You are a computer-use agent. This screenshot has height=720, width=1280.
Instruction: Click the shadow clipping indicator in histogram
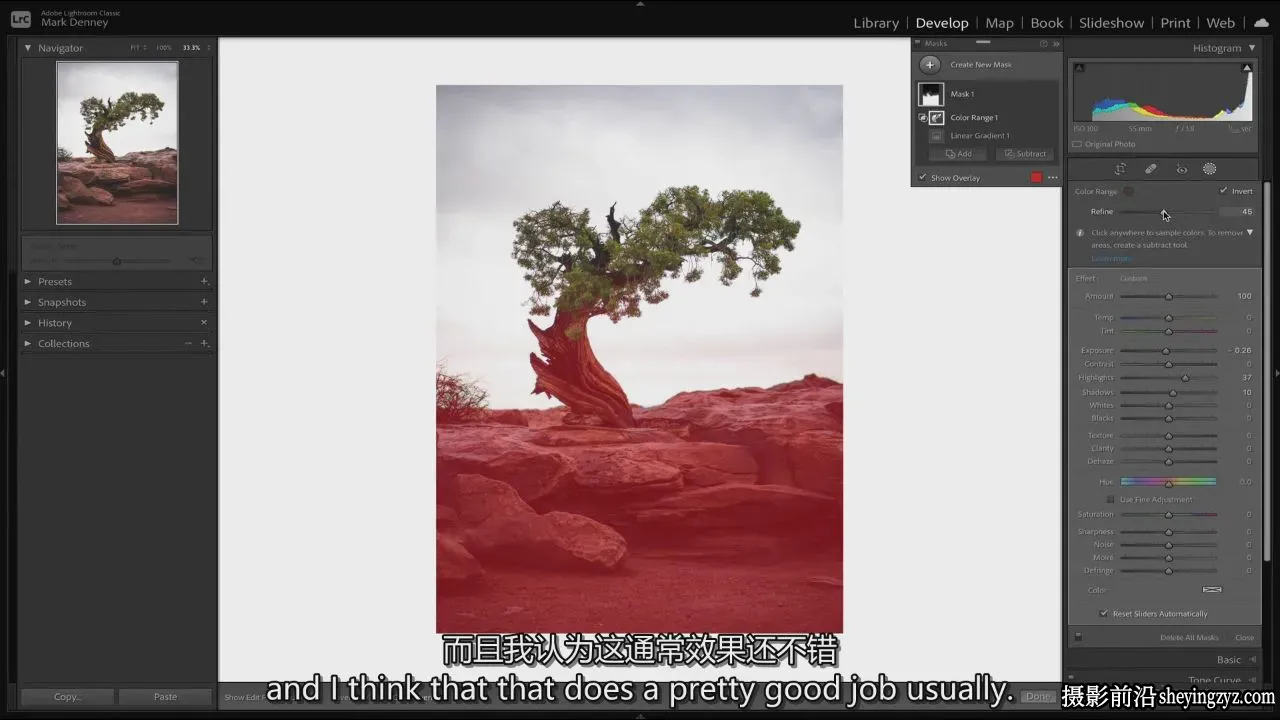1079,67
